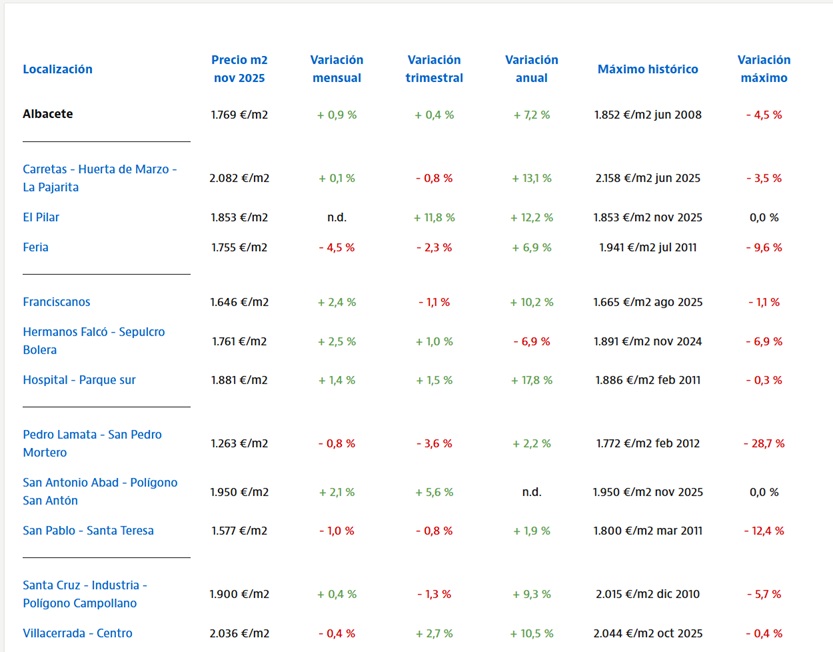
Task: Open San Antonio Abad - Polígono San Antón
Action: coord(99,491)
